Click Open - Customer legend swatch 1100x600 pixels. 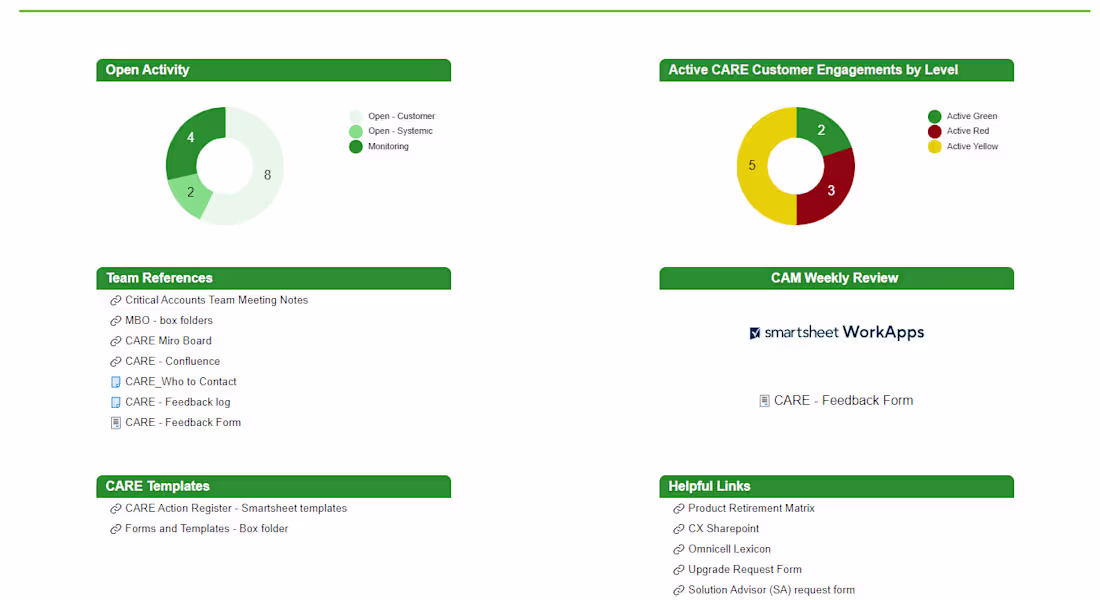pos(356,116)
